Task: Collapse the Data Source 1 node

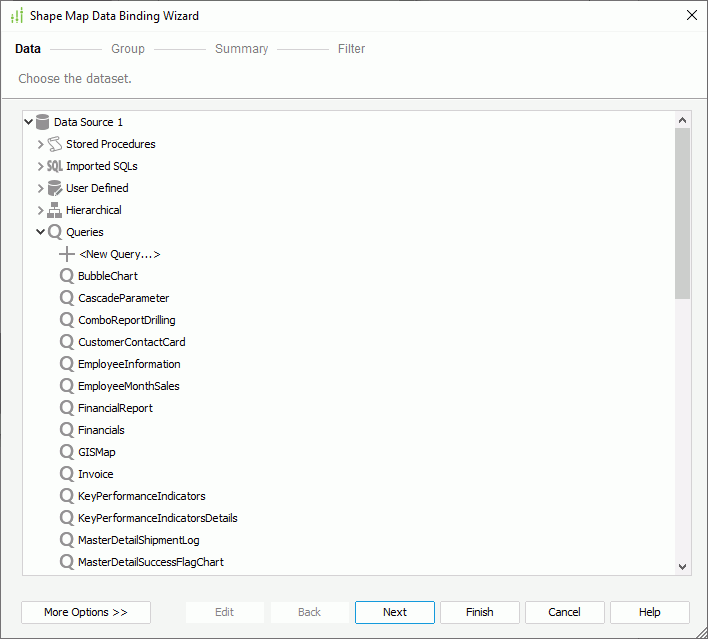Action: (28, 122)
